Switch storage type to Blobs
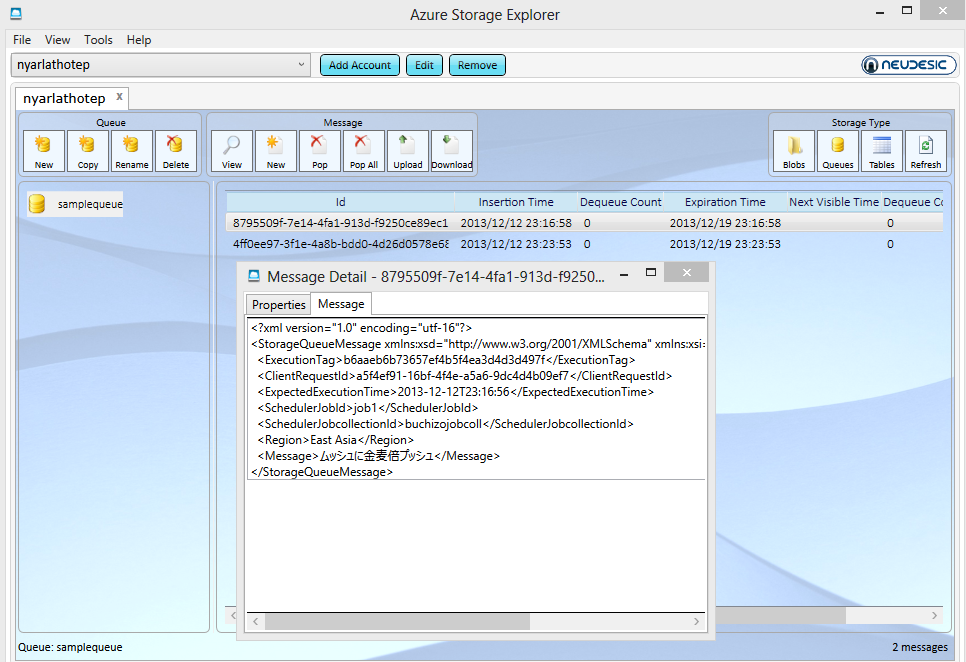966x662 pixels. point(794,151)
